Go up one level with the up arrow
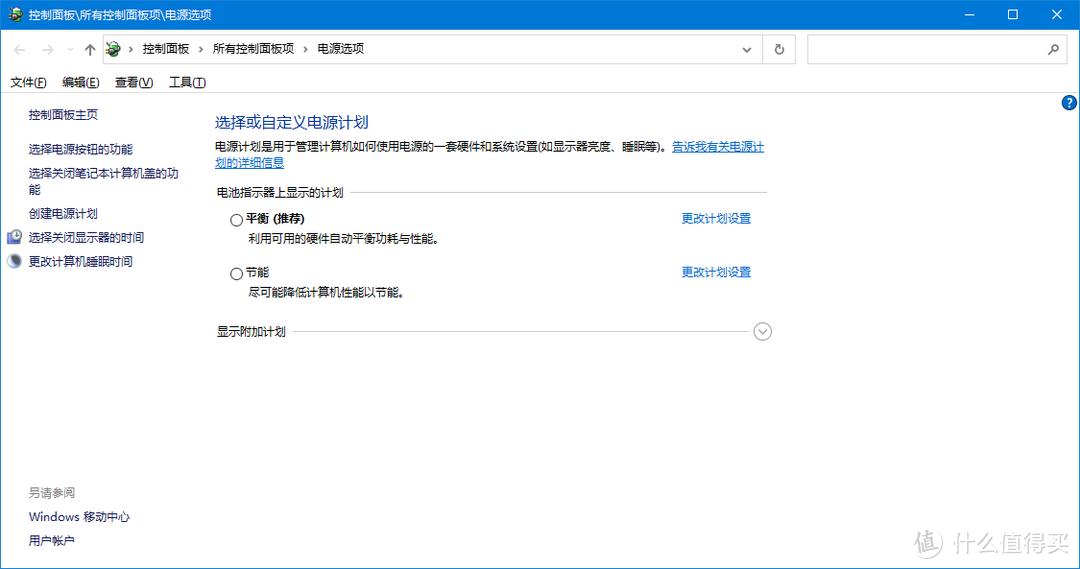 tap(90, 50)
